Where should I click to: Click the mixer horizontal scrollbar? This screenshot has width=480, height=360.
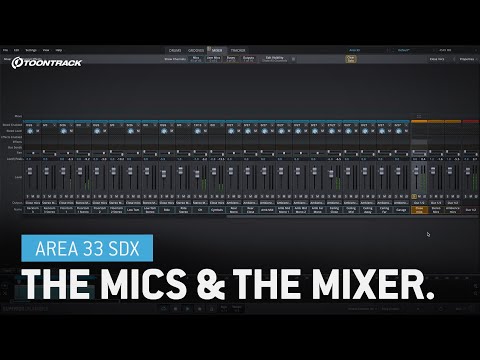tap(352, 216)
